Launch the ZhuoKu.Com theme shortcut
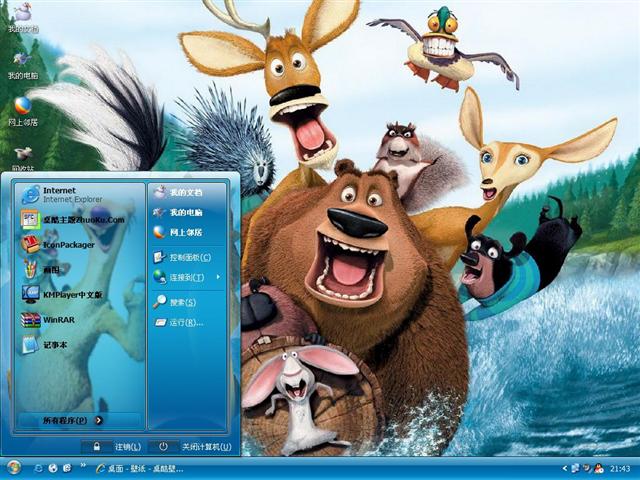The width and height of the screenshot is (640, 480). coord(80,220)
